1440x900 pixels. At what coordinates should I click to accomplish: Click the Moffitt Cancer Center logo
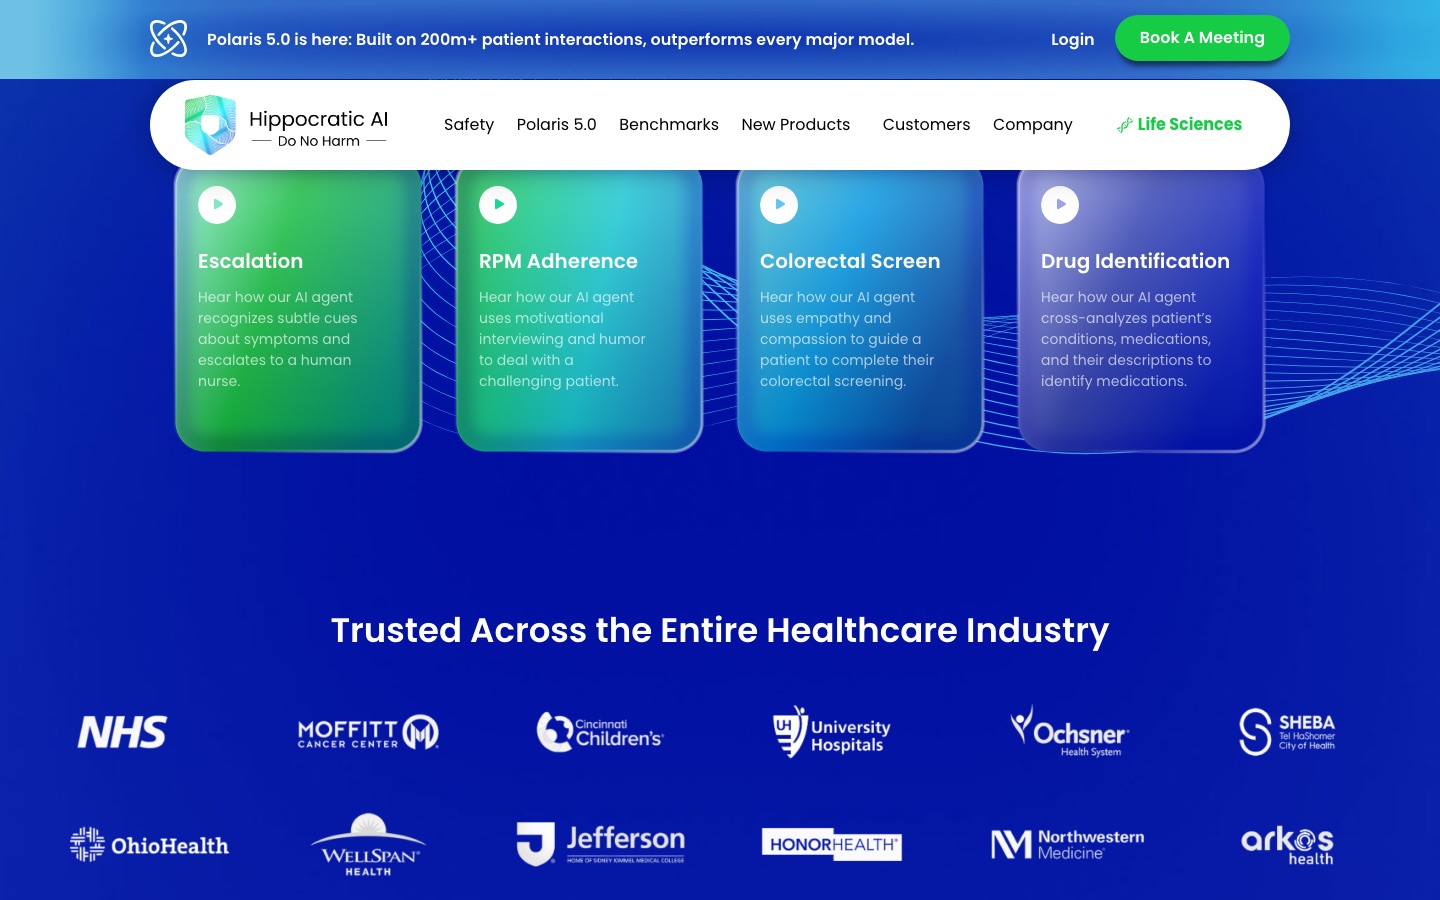click(x=368, y=732)
